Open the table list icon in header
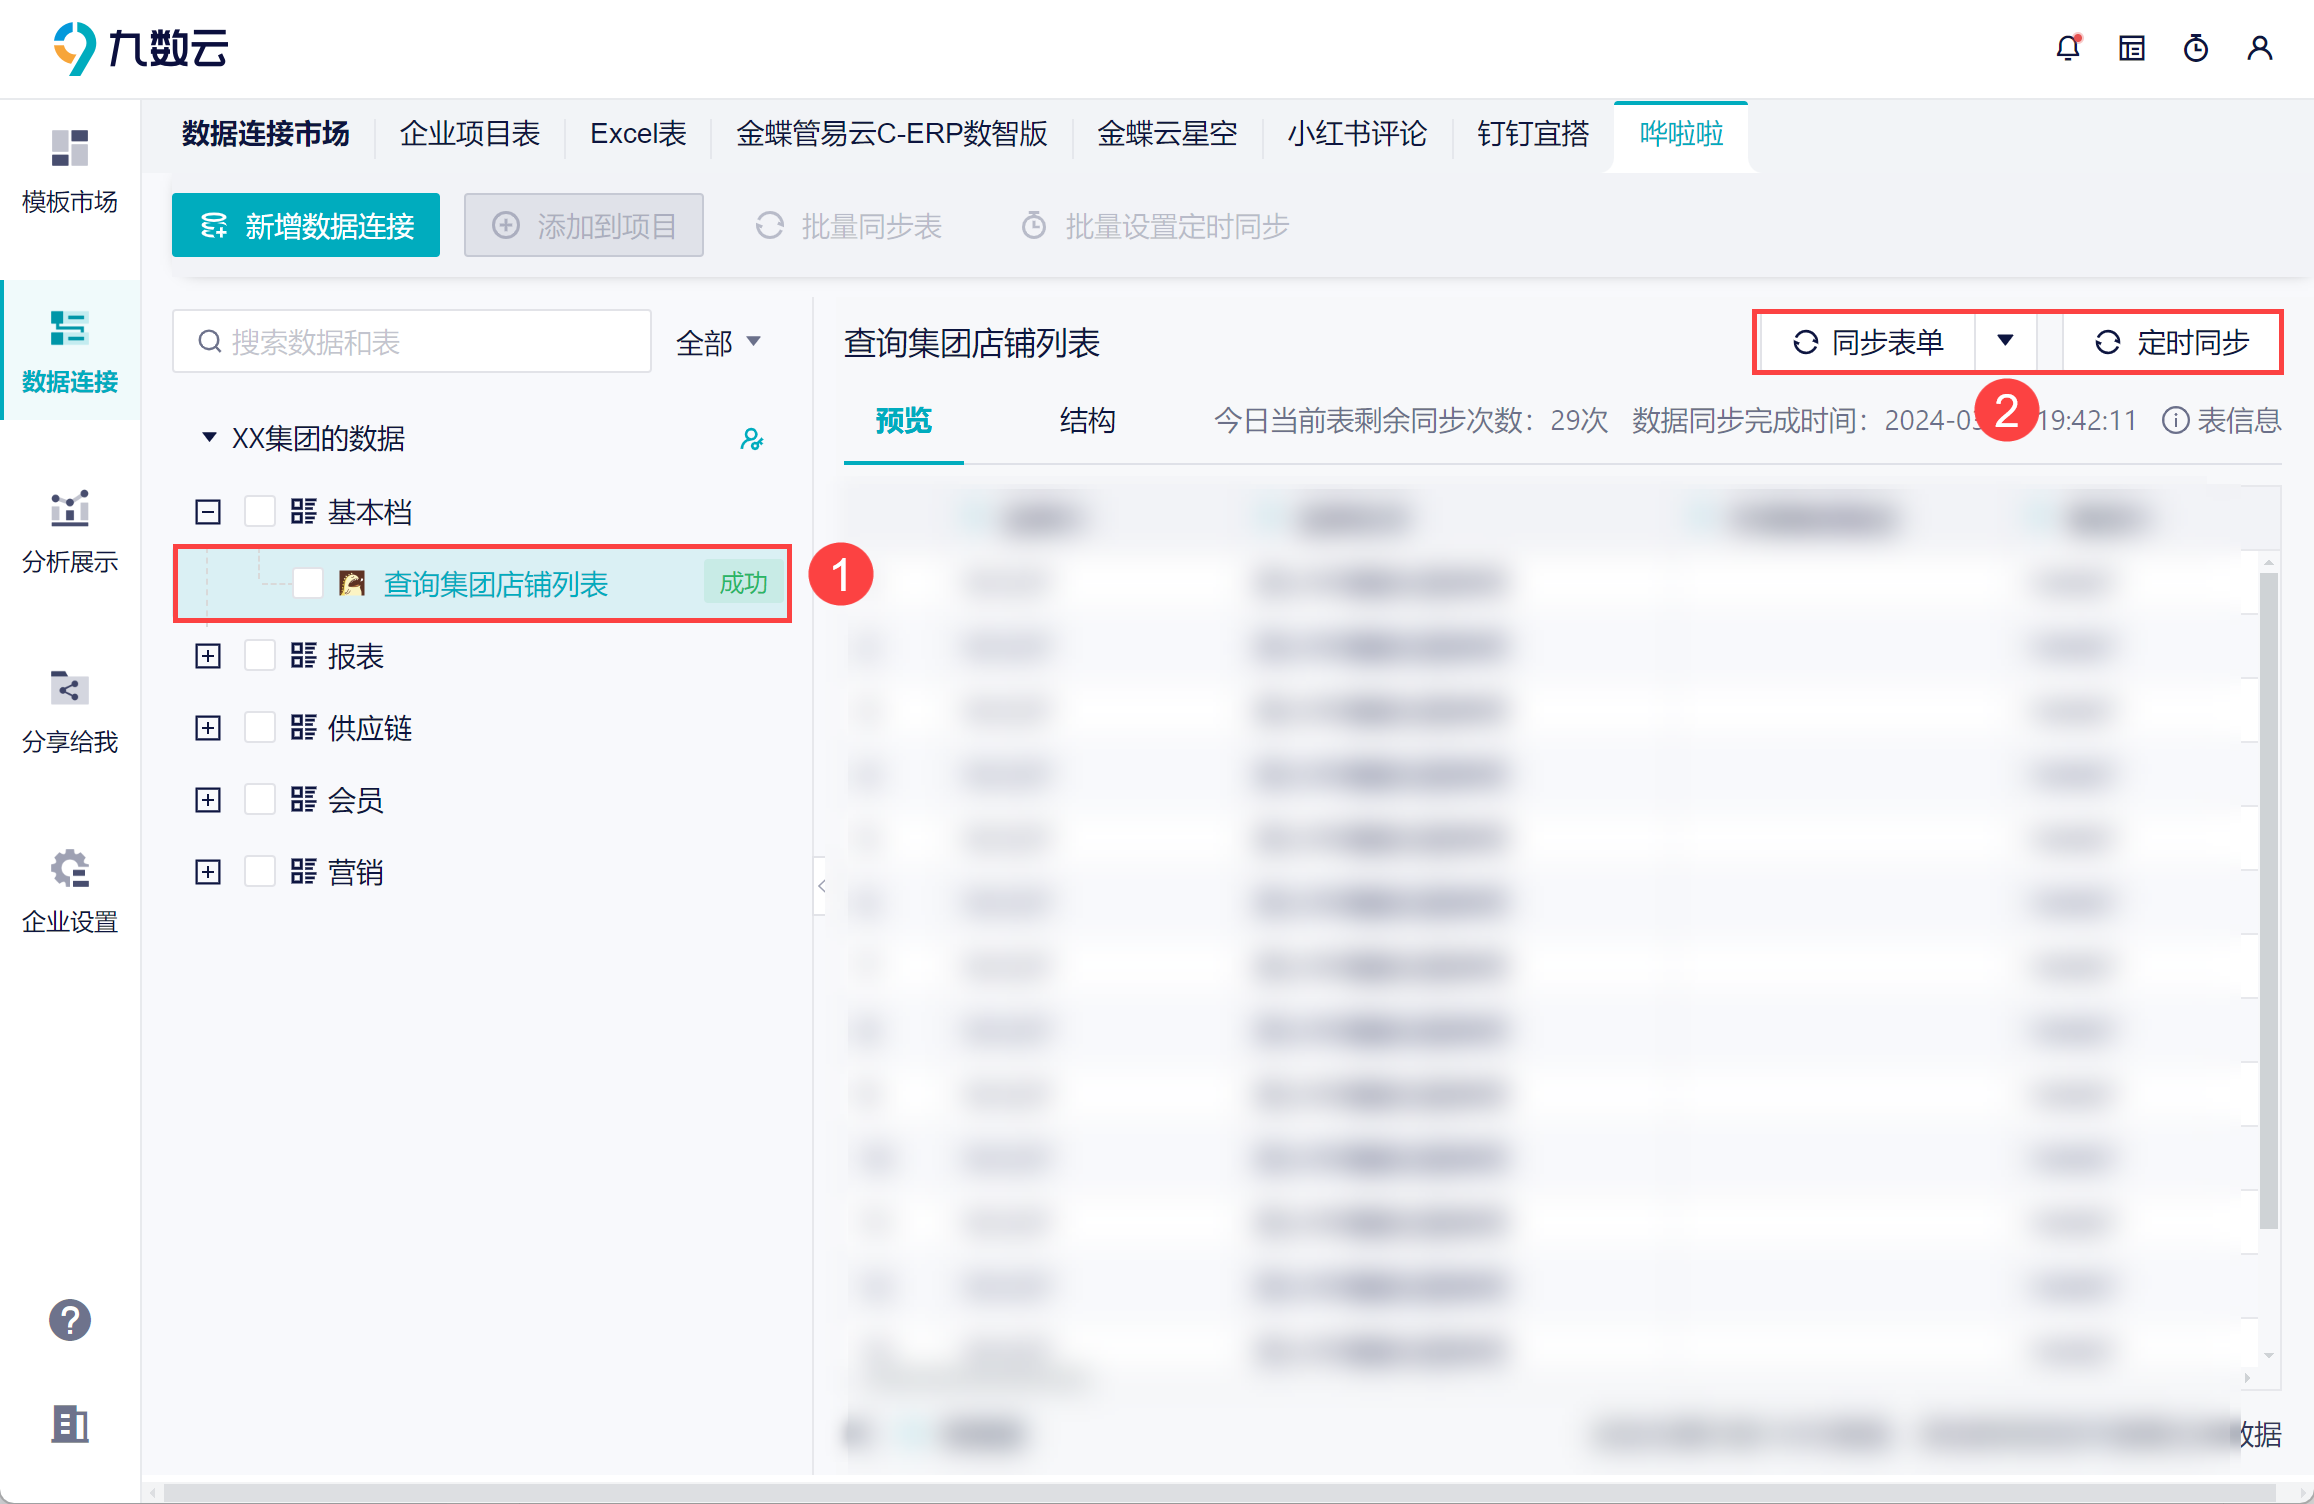The height and width of the screenshot is (1504, 2314). [x=2132, y=48]
